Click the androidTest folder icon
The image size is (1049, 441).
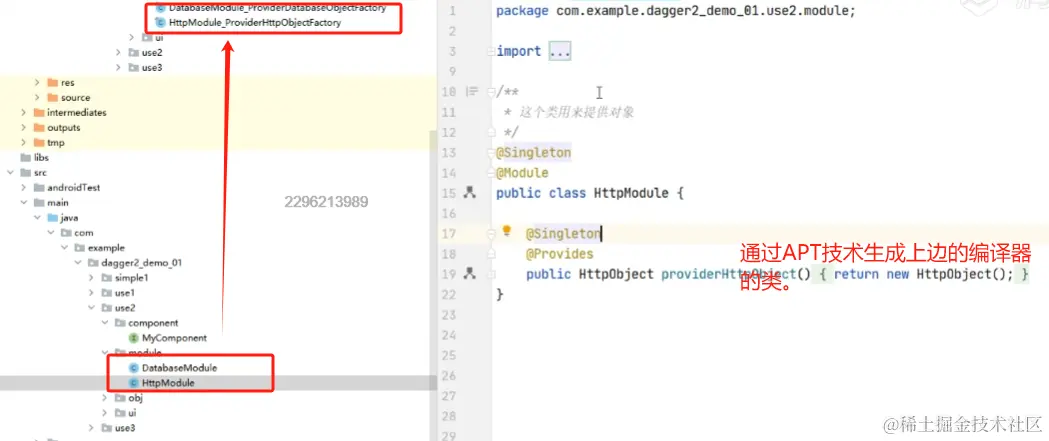(x=39, y=188)
